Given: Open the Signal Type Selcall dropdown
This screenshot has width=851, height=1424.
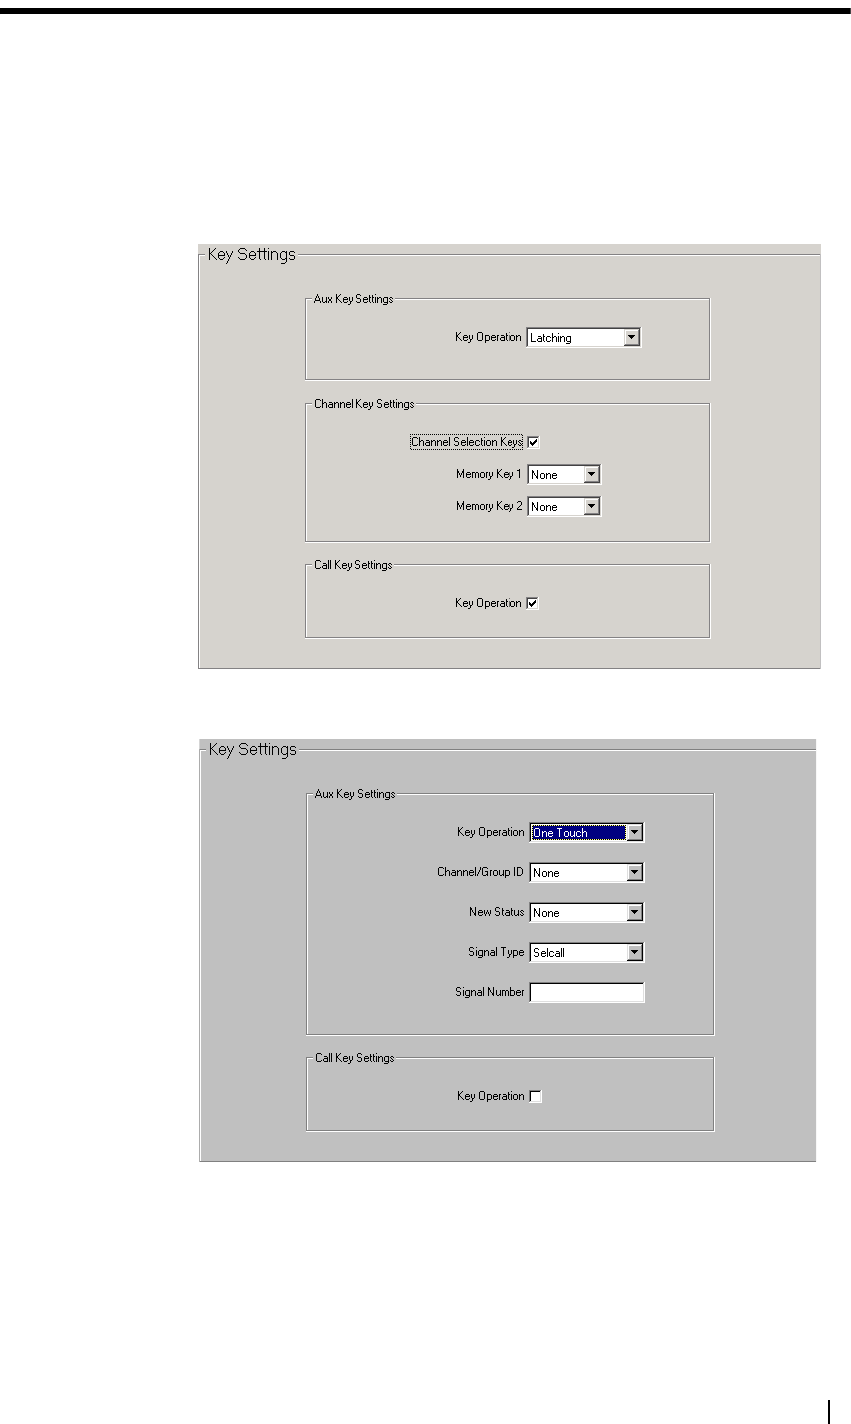Looking at the screenshot, I should point(586,953).
